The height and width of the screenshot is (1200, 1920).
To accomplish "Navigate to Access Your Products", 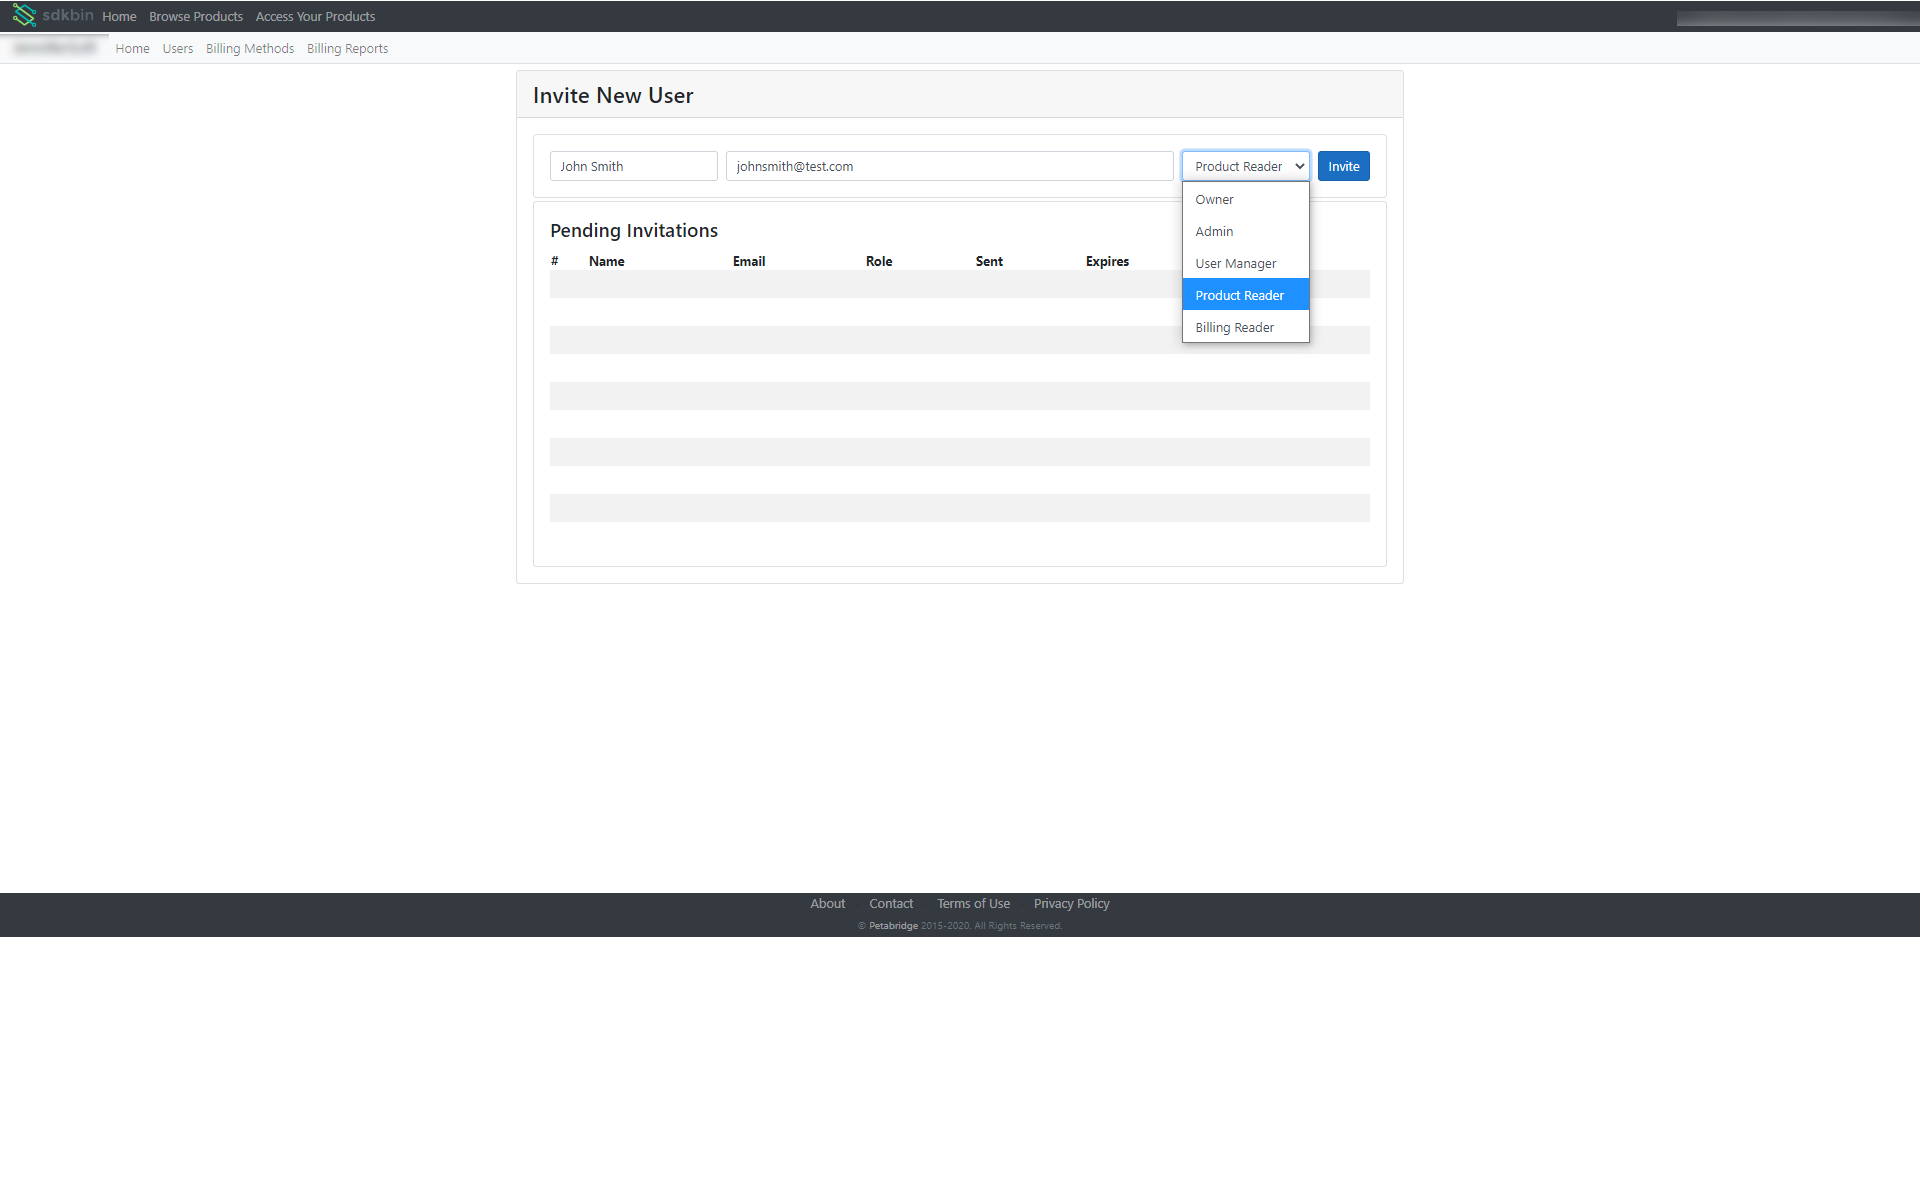I will (315, 16).
